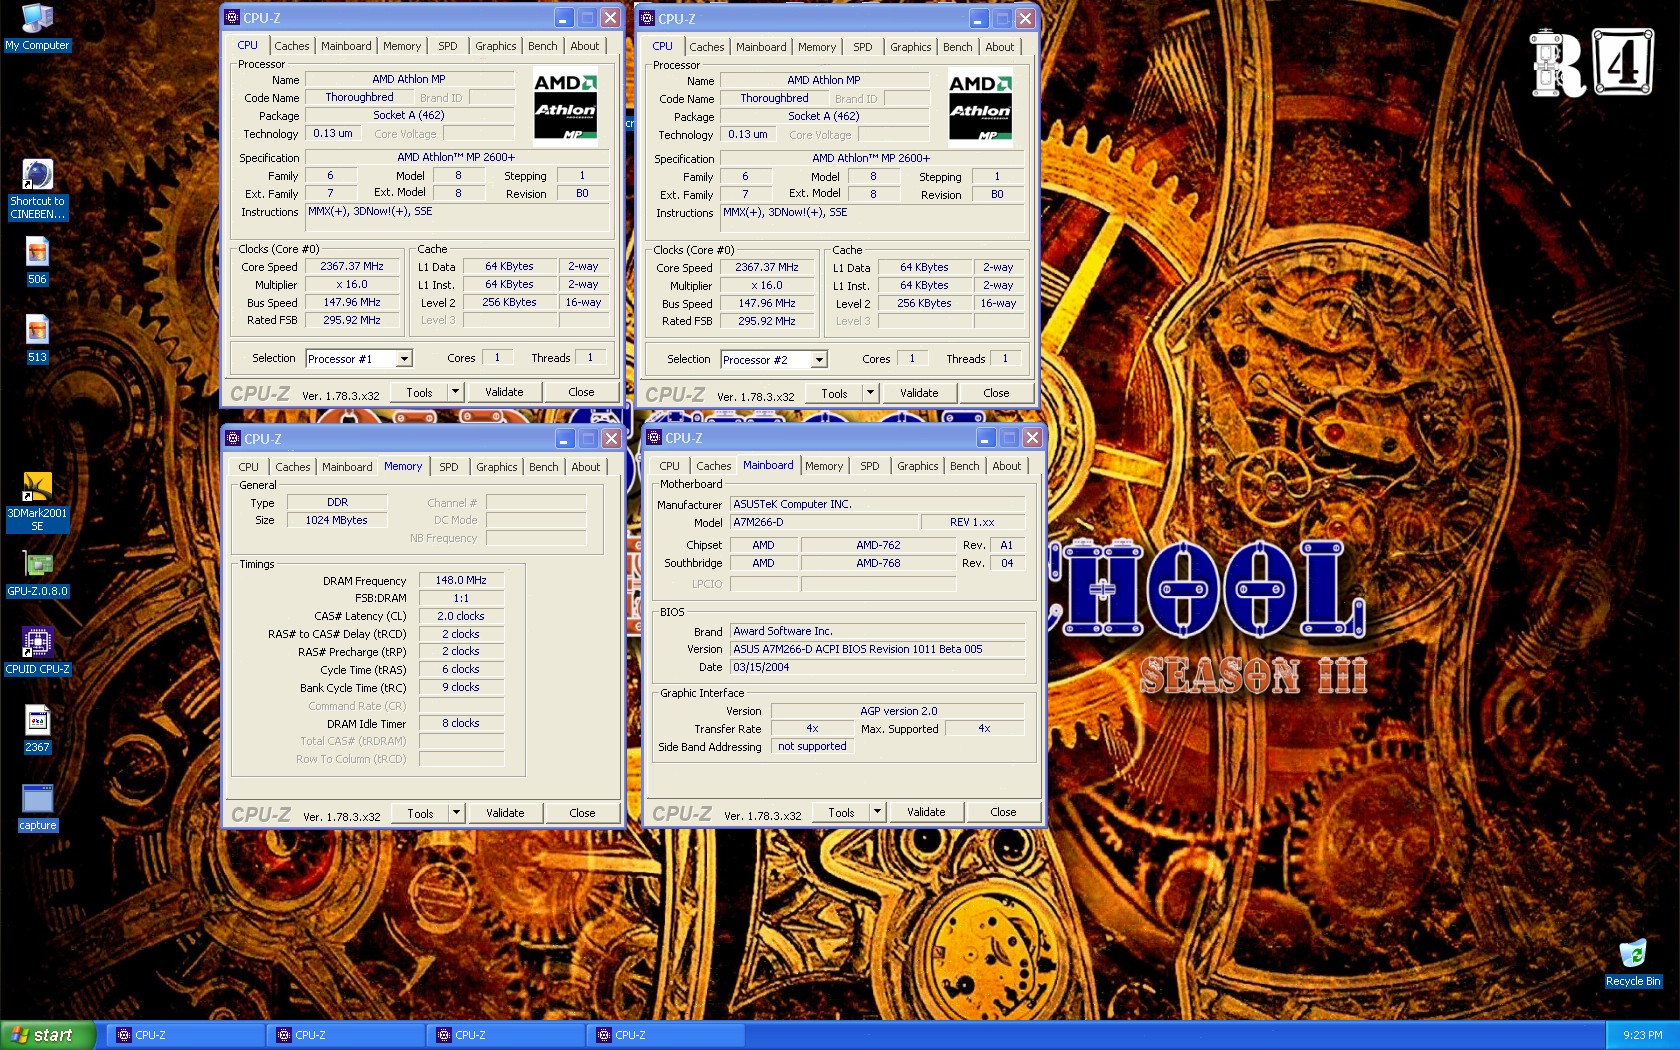Screen dimensions: 1680x1050
Task: Open the Processor #1 selection dropdown
Action: click(404, 359)
